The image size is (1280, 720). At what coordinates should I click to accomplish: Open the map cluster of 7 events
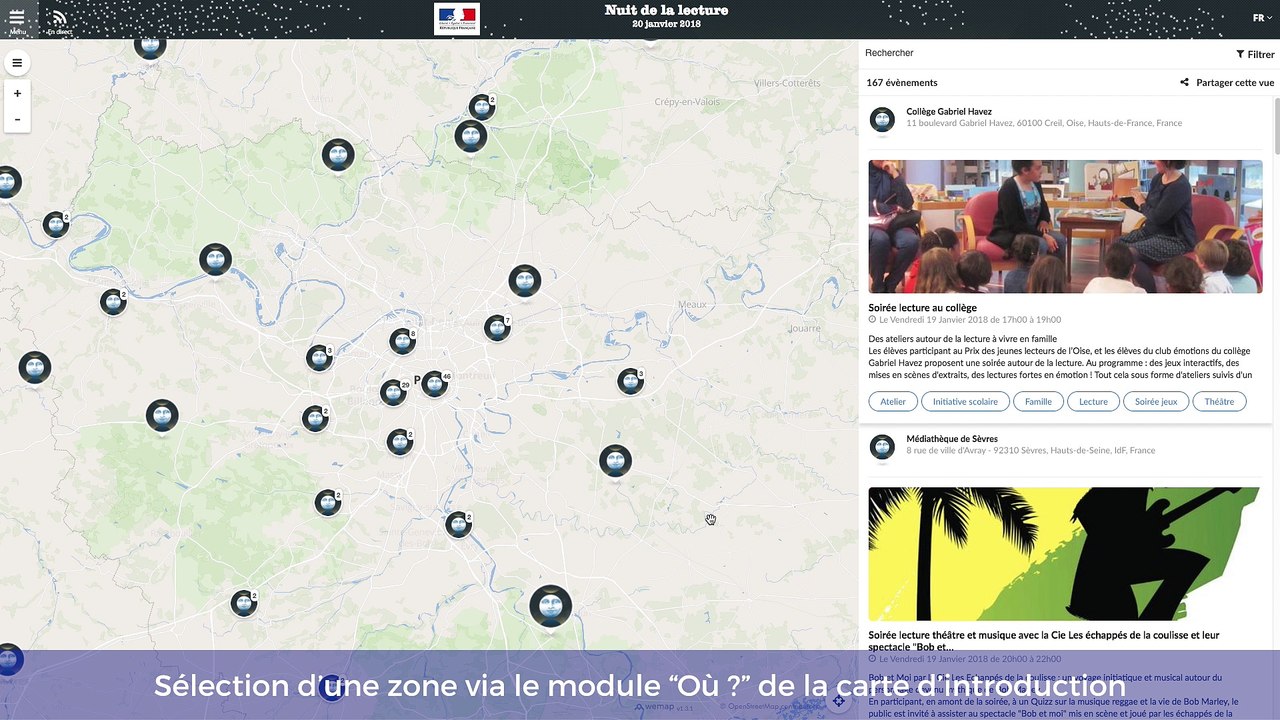tap(497, 327)
